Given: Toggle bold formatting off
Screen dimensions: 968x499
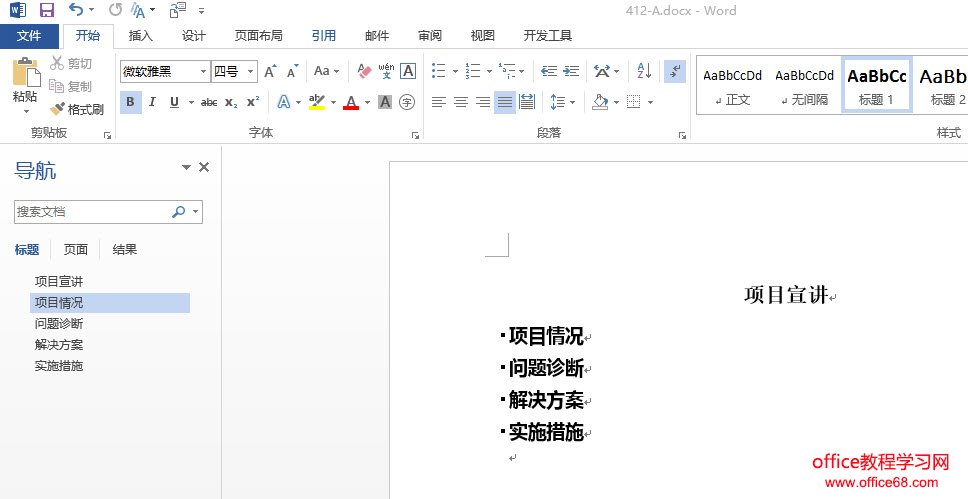Looking at the screenshot, I should 130,102.
